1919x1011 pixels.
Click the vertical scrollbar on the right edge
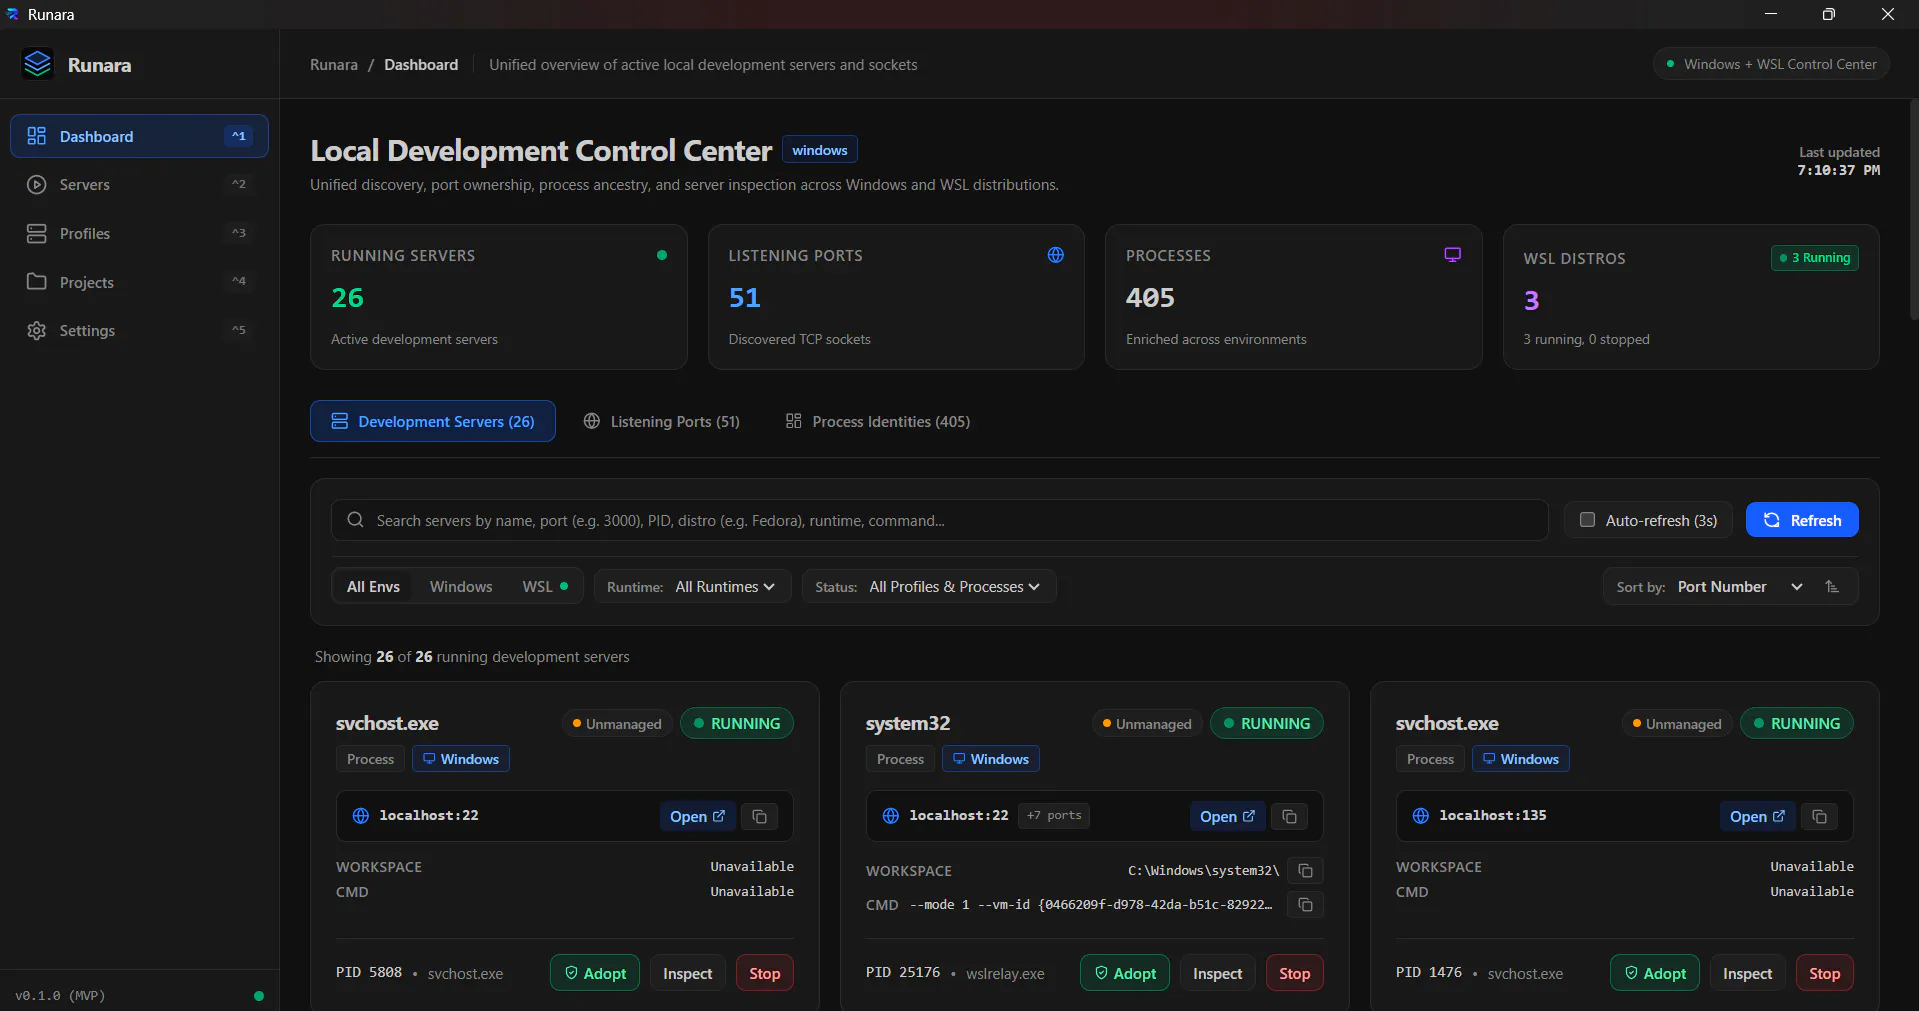(1913, 210)
